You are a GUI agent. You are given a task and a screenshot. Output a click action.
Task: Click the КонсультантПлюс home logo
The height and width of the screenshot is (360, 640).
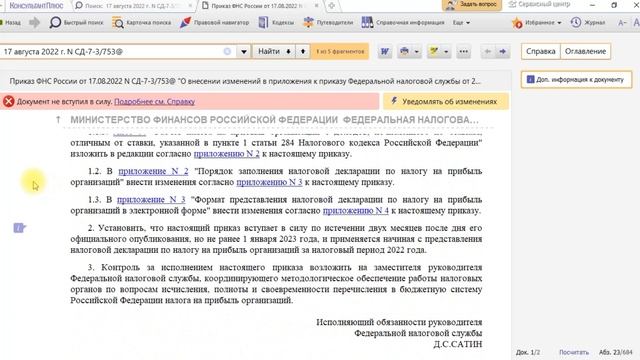pos(36,5)
